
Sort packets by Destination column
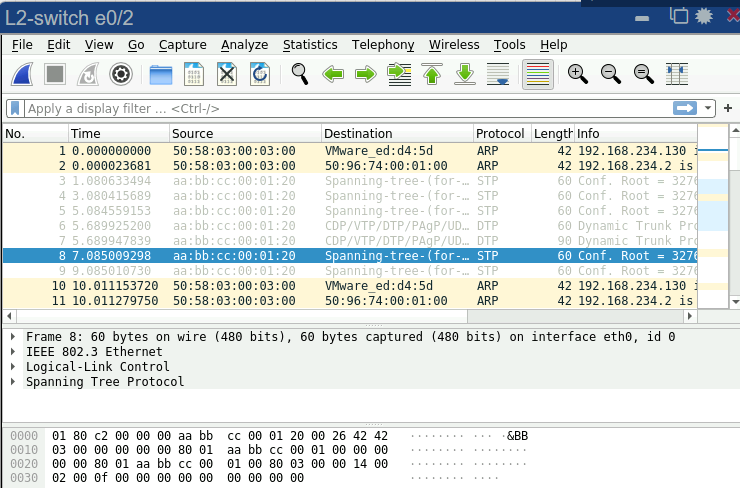pos(397,134)
